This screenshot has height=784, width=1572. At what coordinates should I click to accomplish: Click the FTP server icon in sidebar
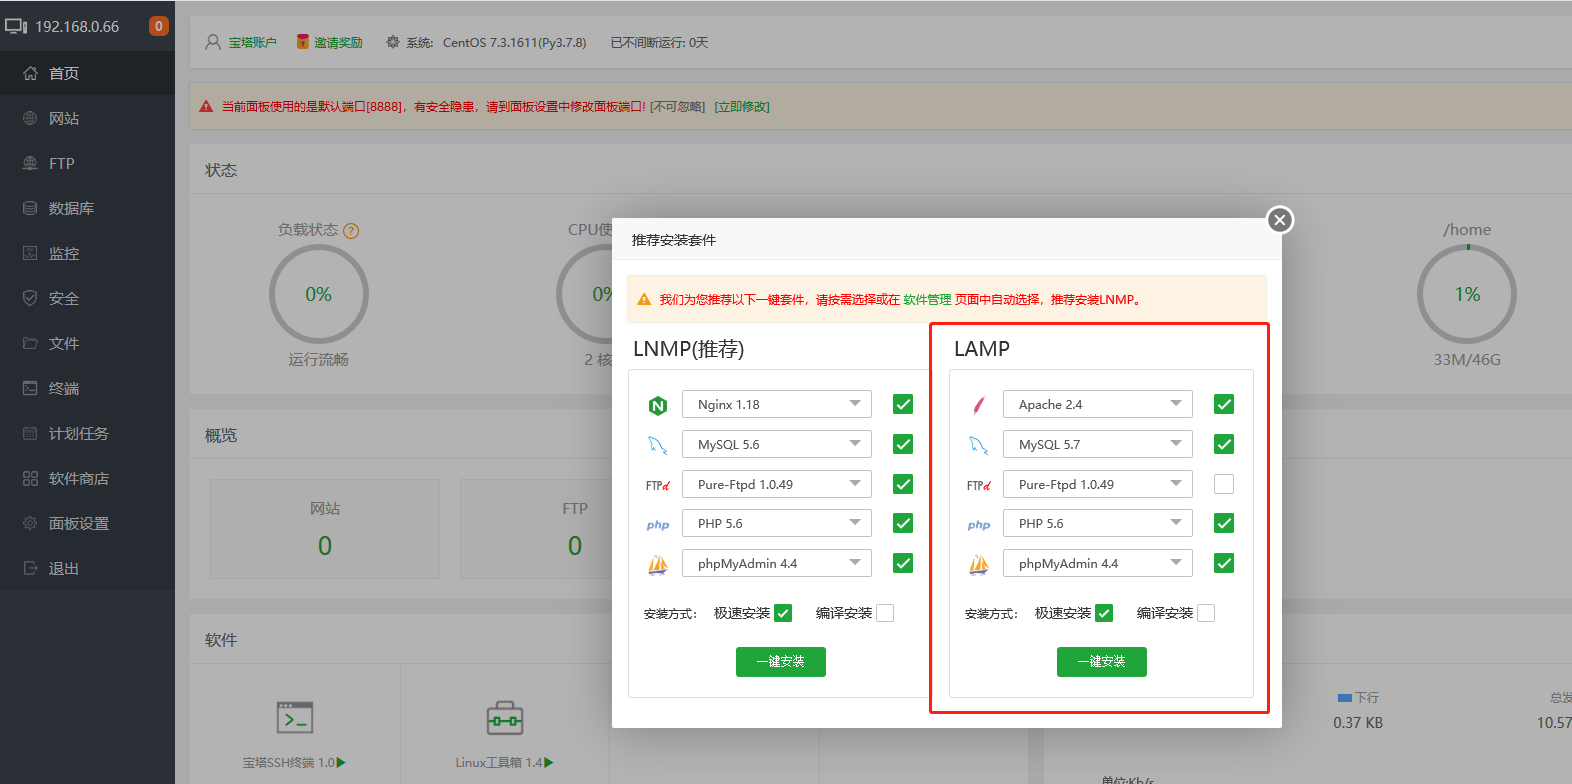tap(30, 163)
